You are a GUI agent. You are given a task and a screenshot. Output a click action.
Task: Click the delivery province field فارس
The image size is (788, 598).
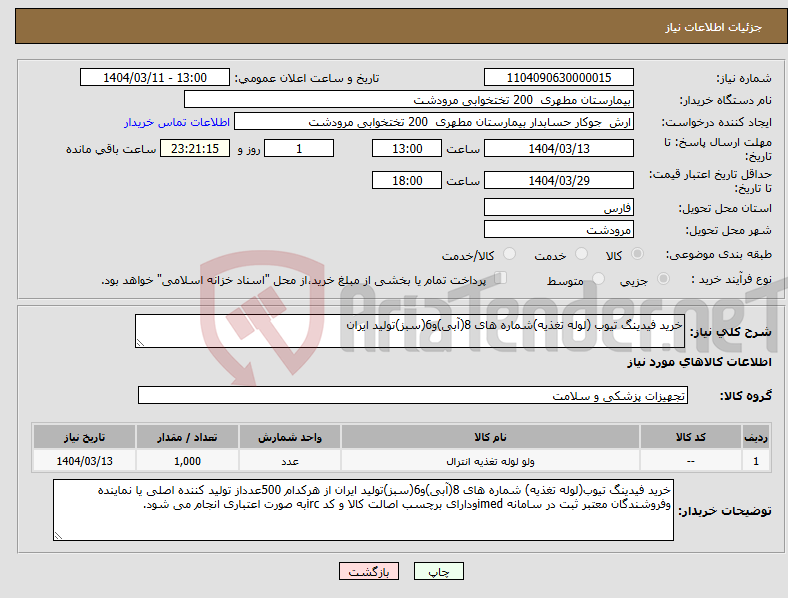pyautogui.click(x=559, y=207)
